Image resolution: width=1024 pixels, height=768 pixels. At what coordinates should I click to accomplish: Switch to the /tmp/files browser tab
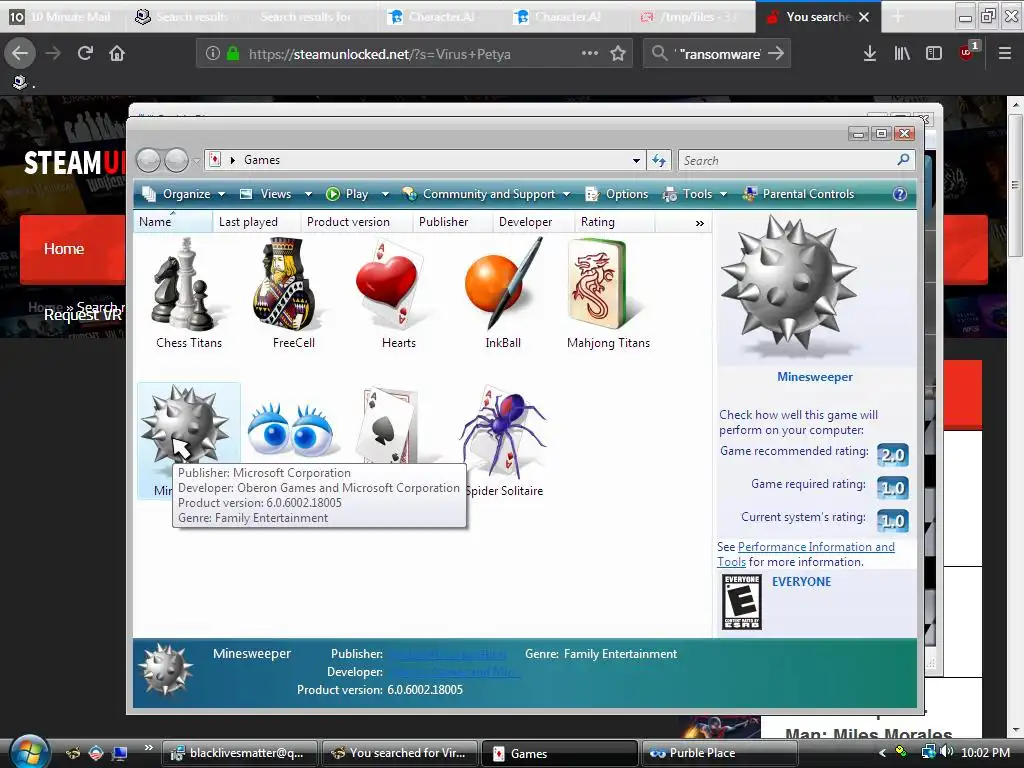(x=694, y=17)
